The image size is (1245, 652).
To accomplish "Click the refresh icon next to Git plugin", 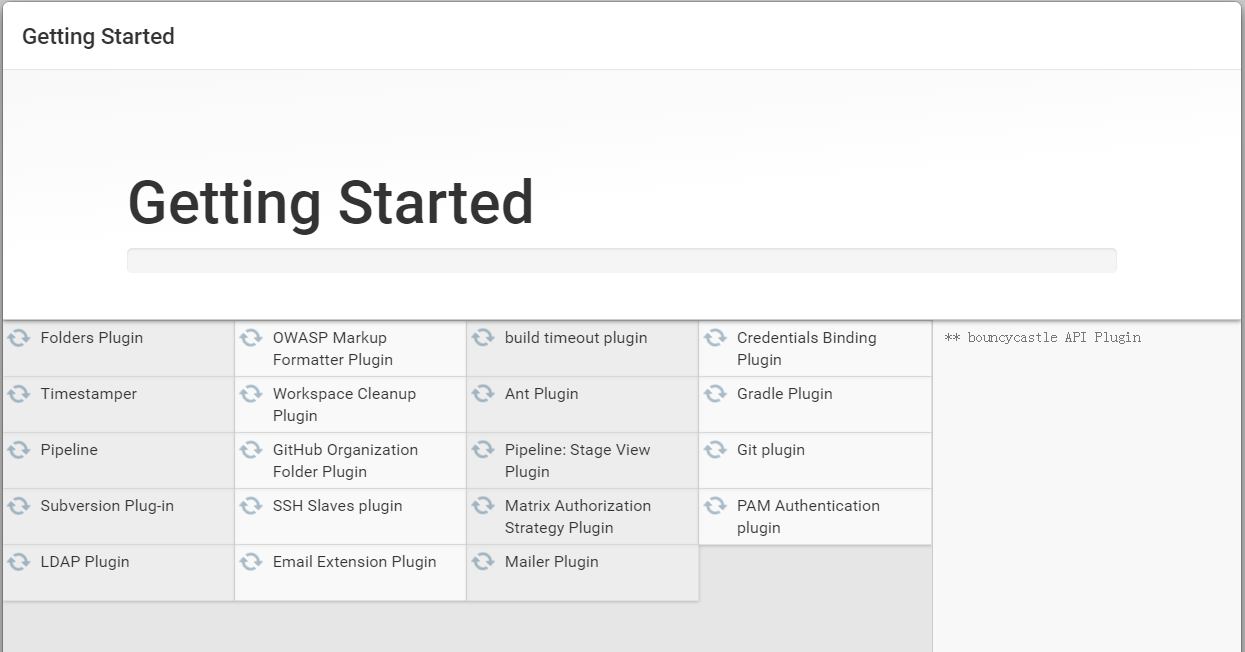I will (715, 450).
